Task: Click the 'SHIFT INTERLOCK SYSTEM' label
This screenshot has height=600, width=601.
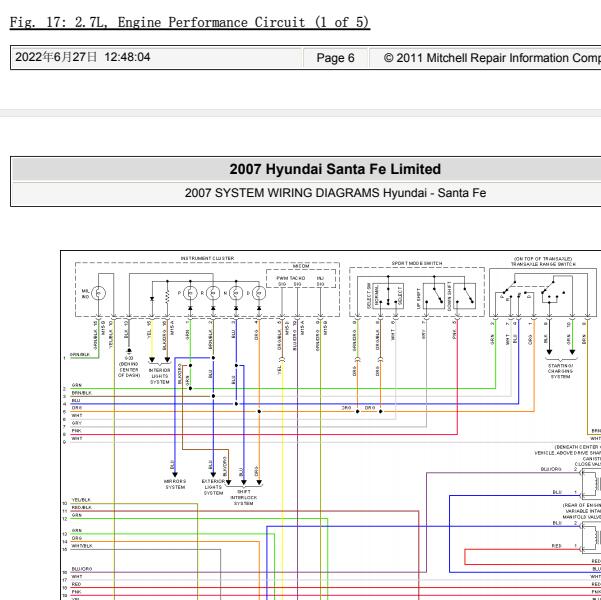Action: [x=243, y=497]
